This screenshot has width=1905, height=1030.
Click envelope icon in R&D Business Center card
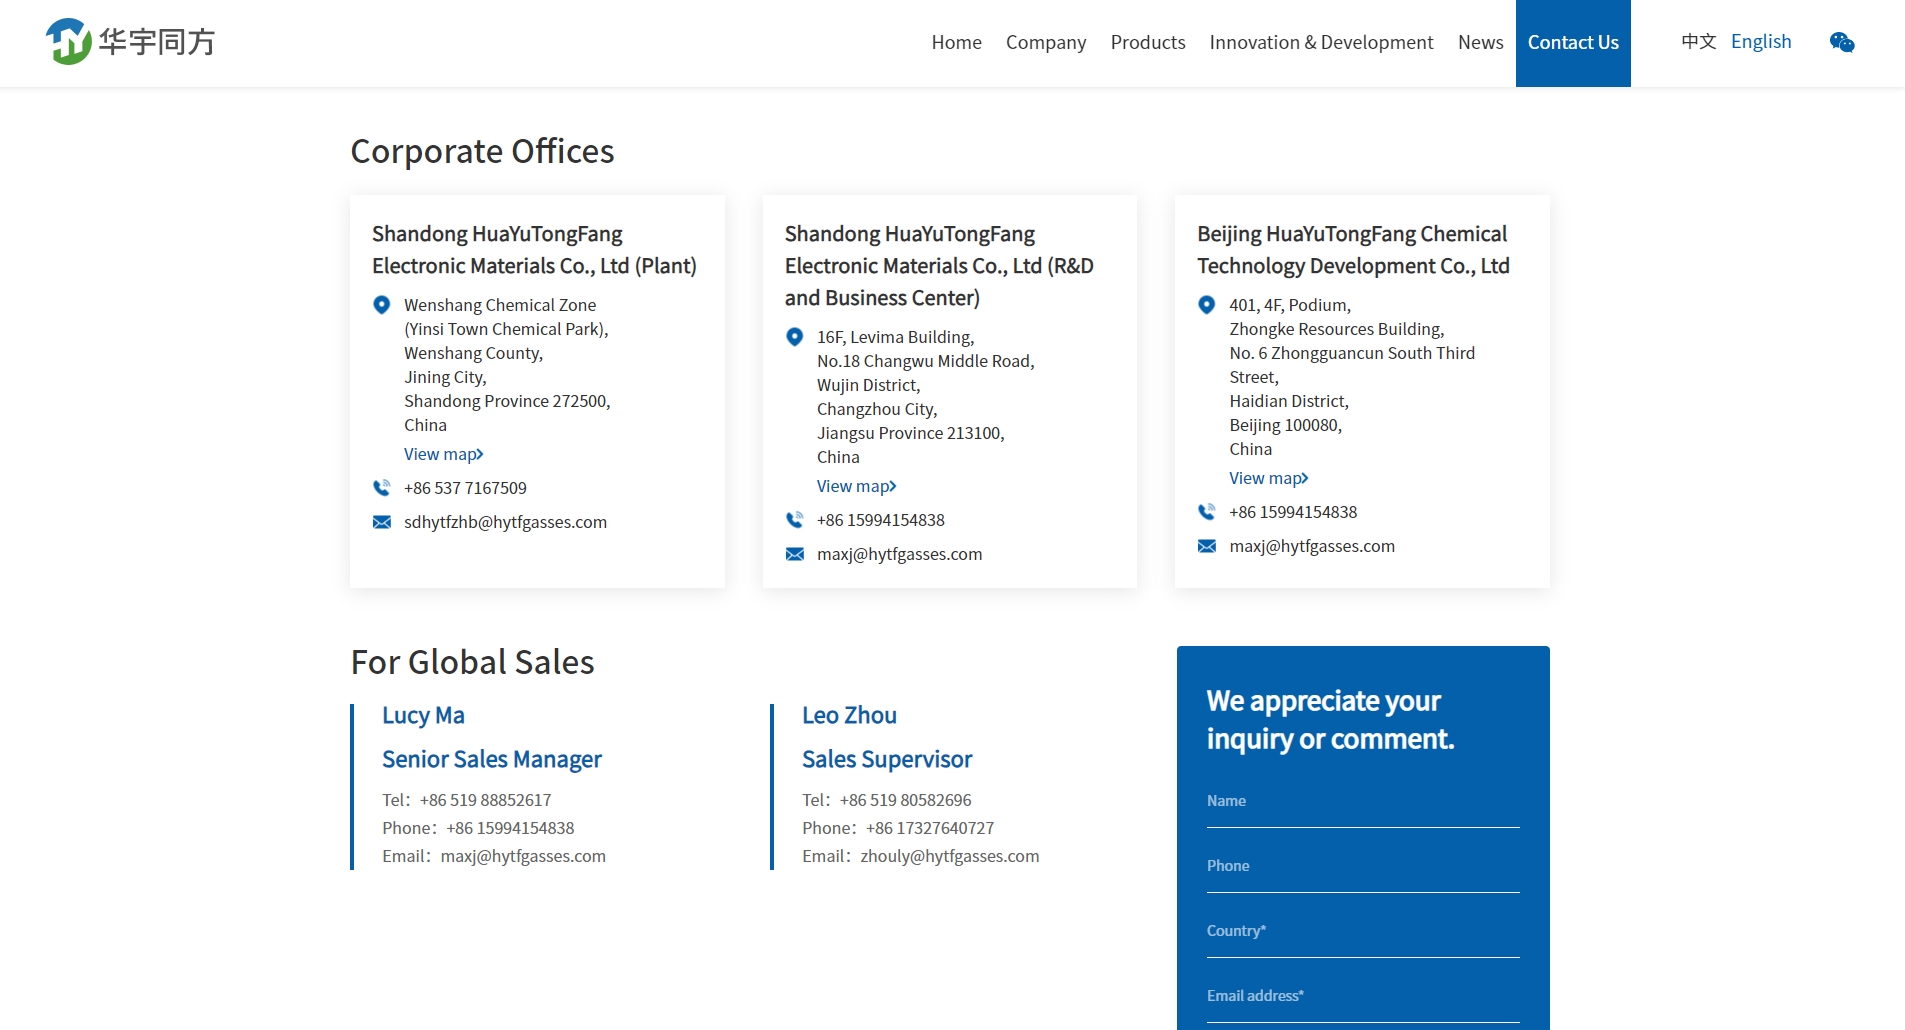tap(795, 554)
